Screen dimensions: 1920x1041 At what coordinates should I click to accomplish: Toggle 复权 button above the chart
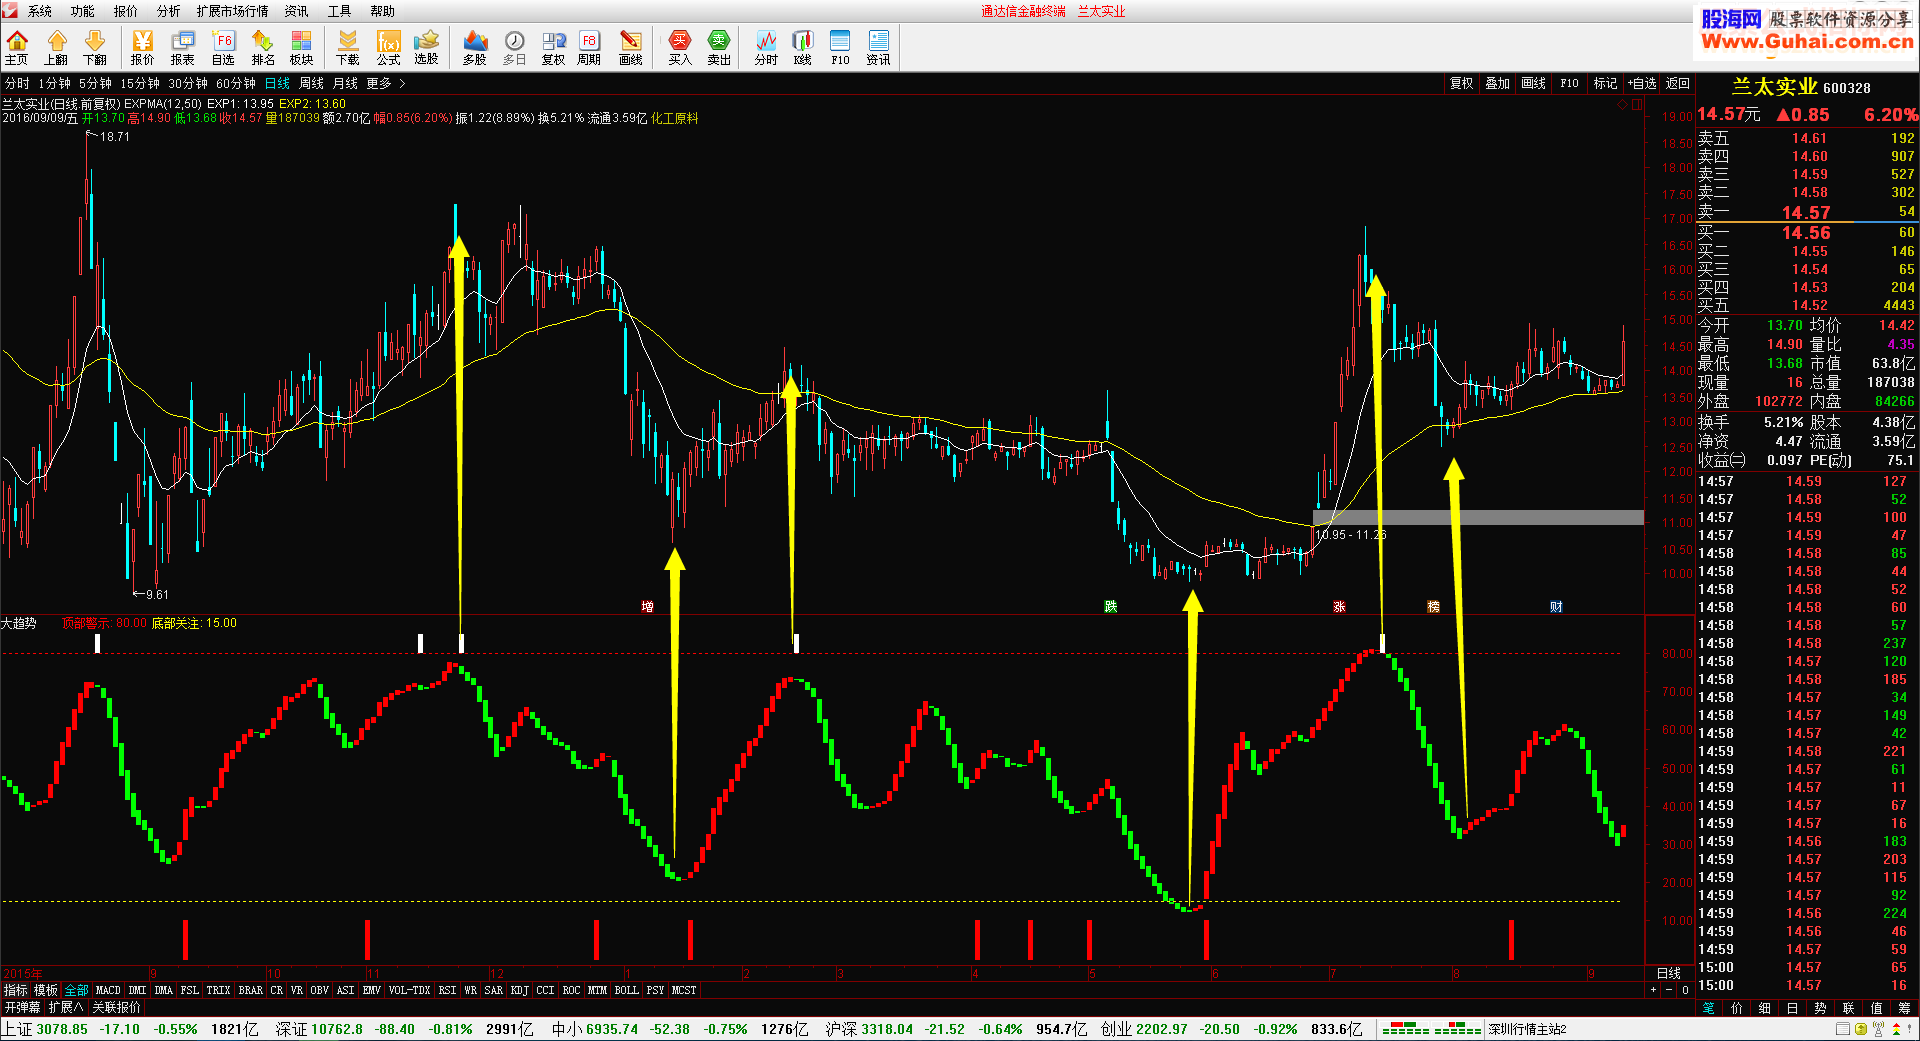[x=1462, y=84]
